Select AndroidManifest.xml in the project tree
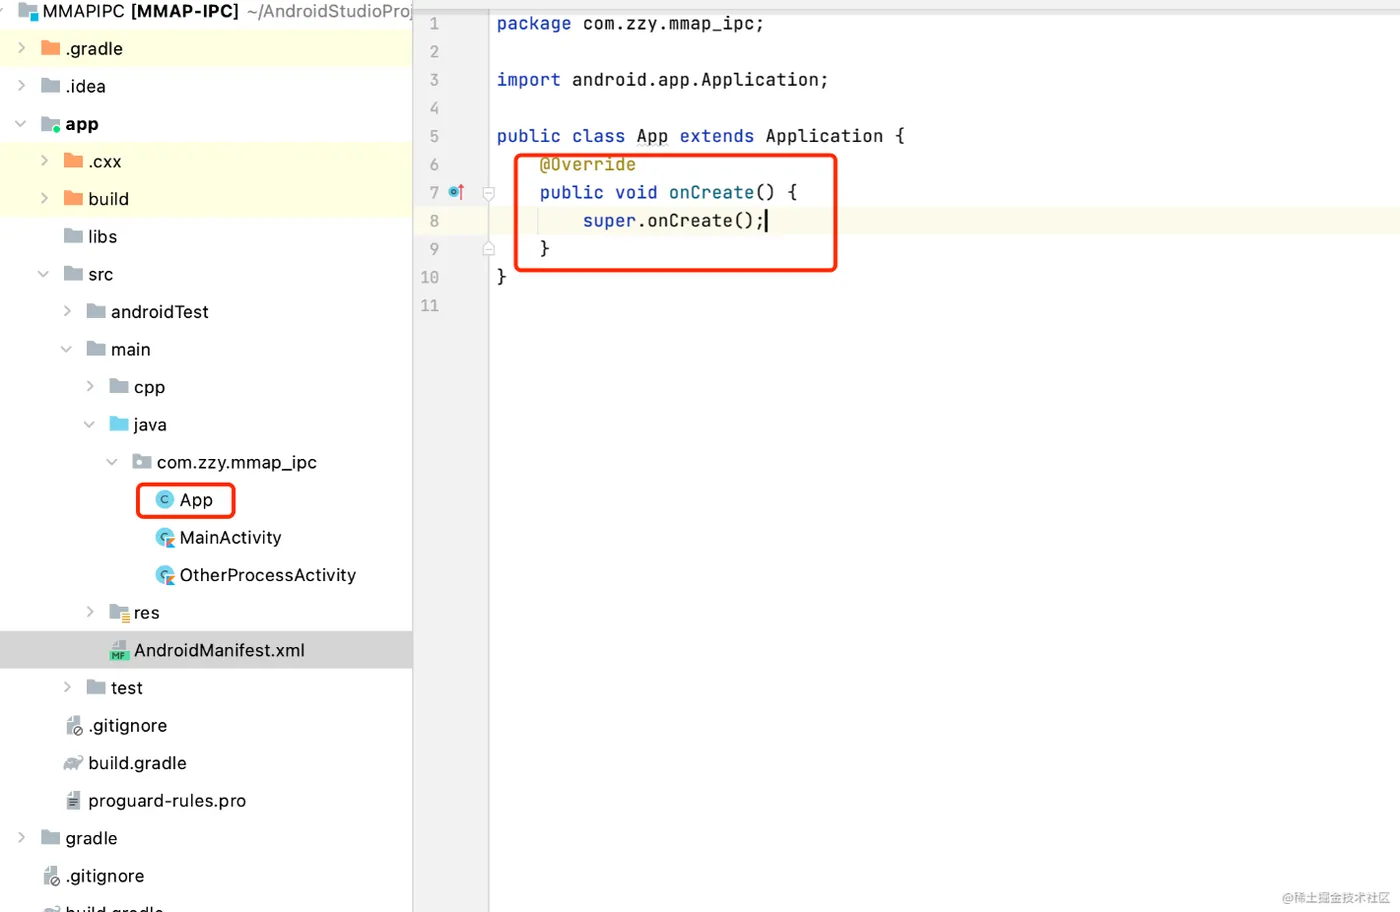 [x=206, y=650]
